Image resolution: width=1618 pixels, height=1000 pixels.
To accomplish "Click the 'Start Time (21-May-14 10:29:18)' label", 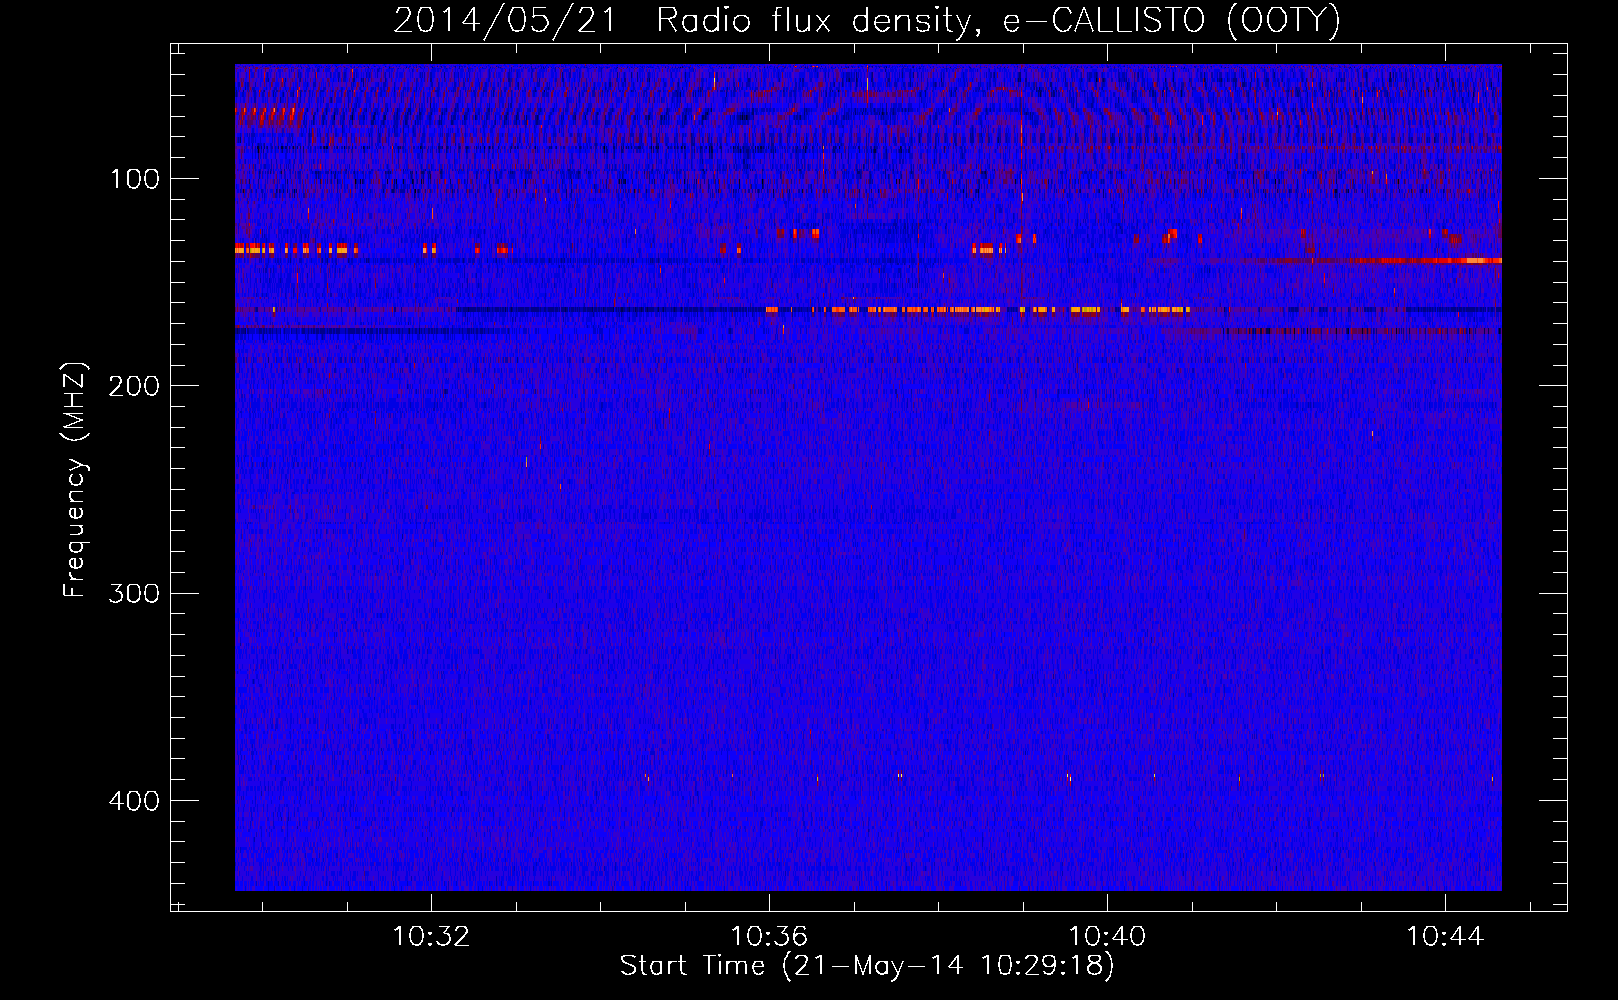I will 867,966.
